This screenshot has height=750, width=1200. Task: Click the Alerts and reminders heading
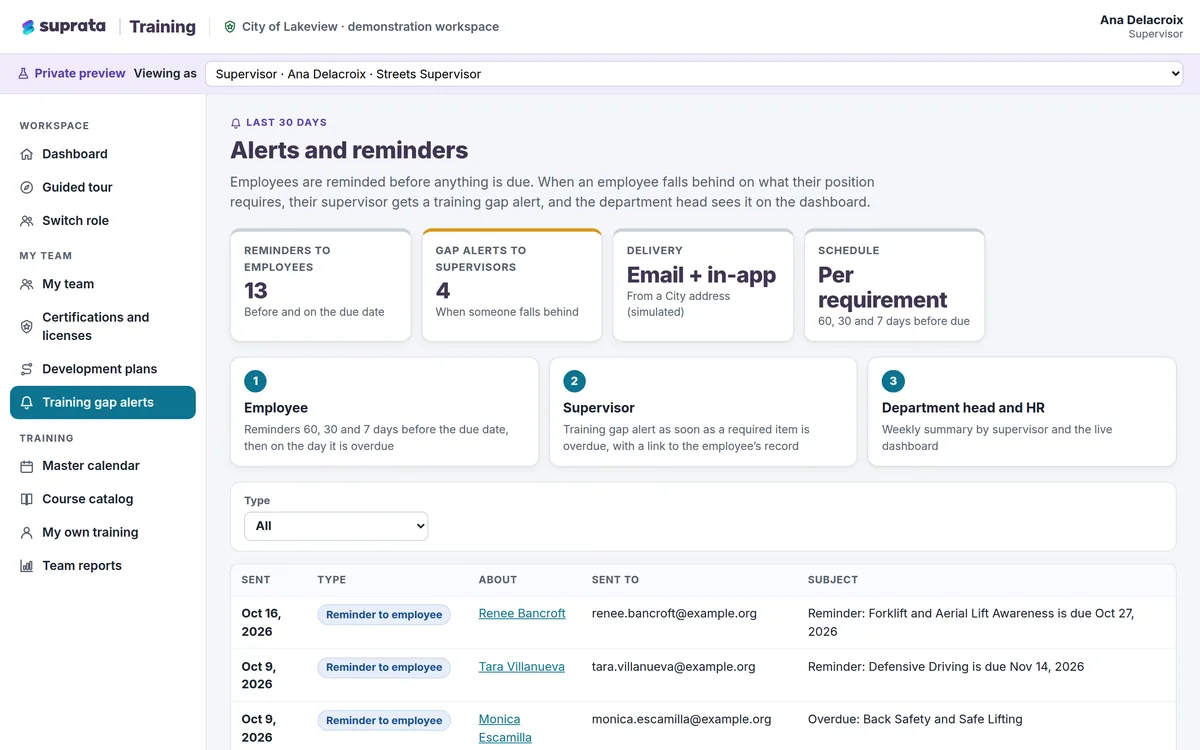point(349,151)
